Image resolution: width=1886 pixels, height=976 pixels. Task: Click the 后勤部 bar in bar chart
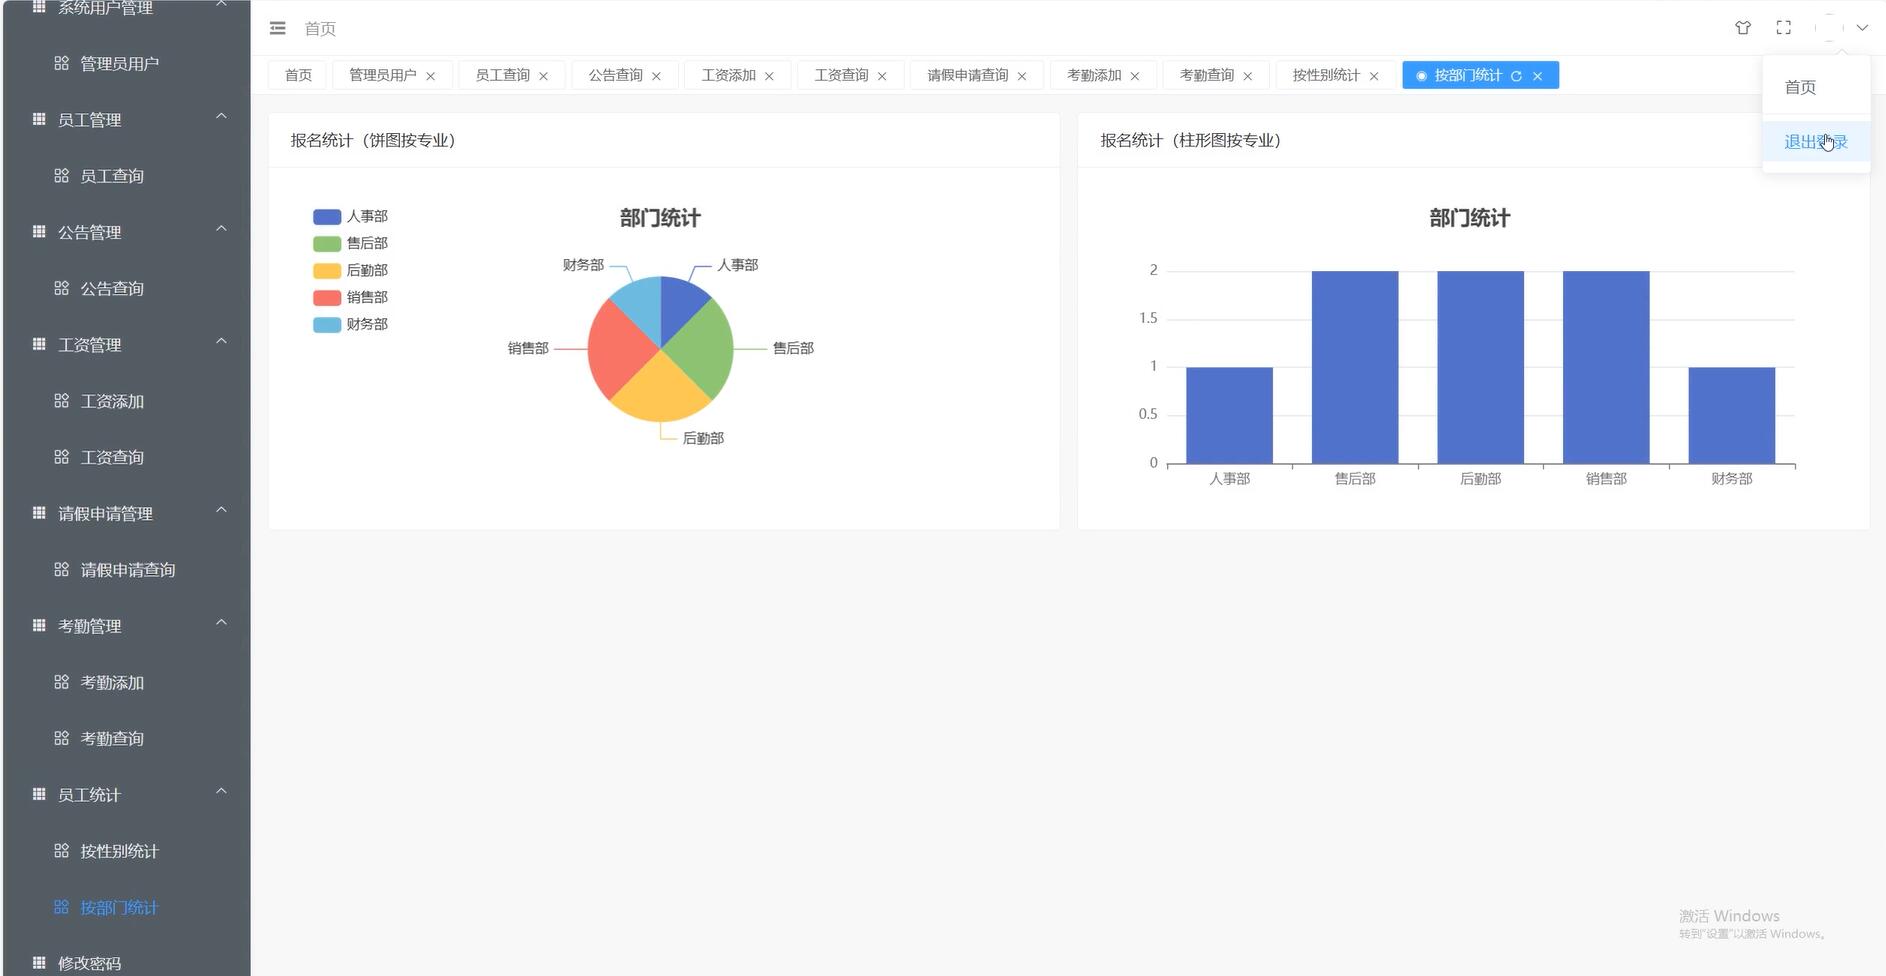tap(1480, 368)
